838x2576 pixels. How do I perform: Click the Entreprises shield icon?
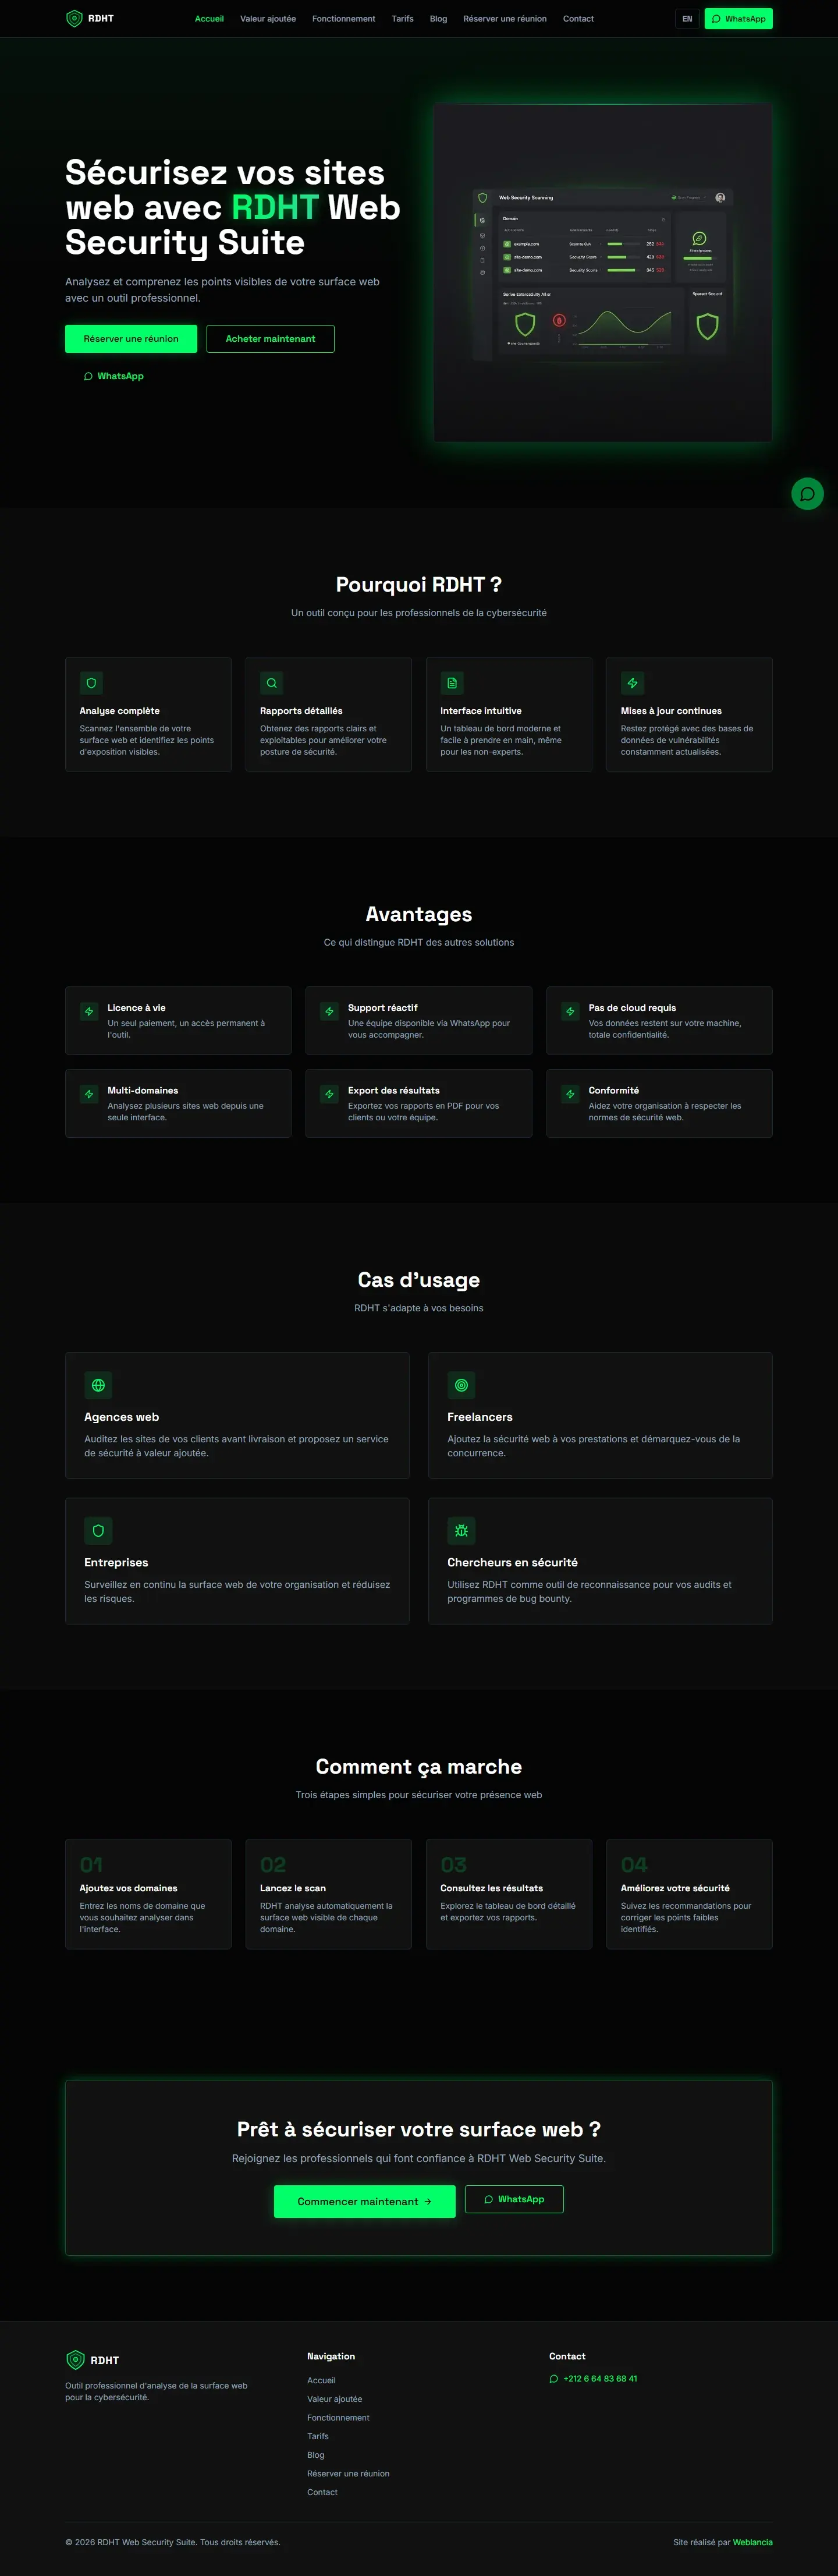pos(98,1530)
